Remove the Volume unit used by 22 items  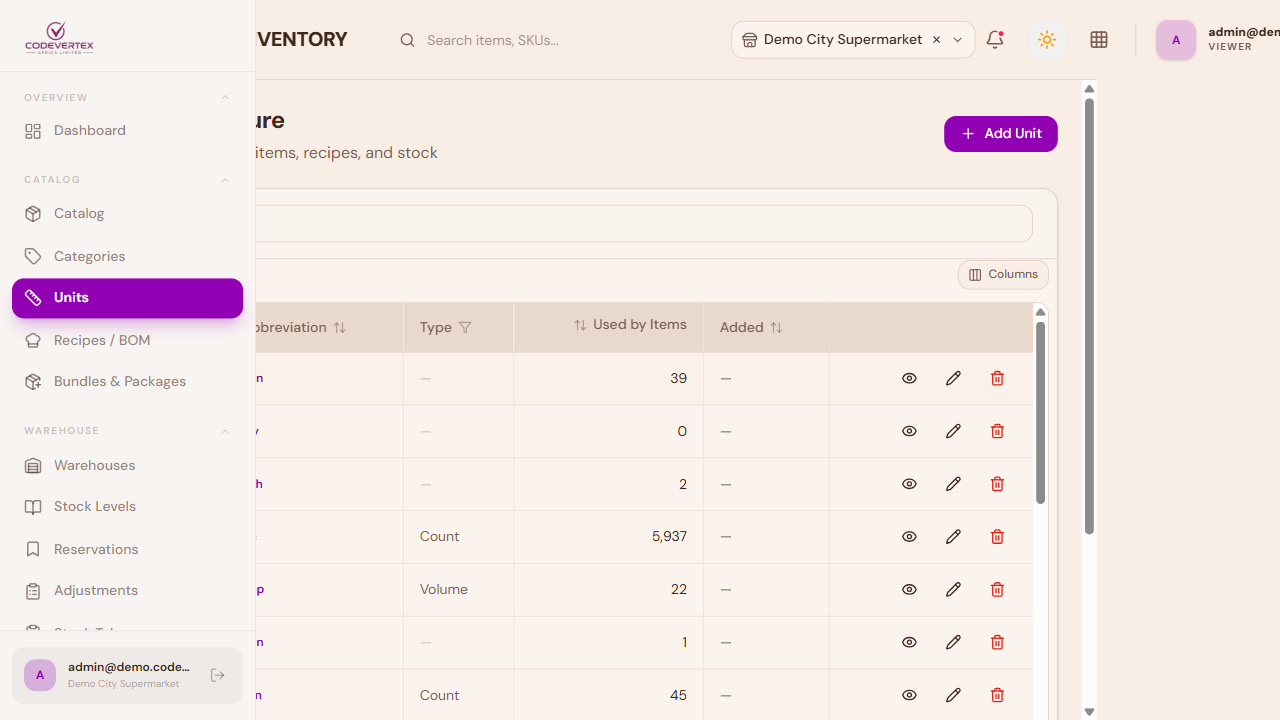(997, 590)
